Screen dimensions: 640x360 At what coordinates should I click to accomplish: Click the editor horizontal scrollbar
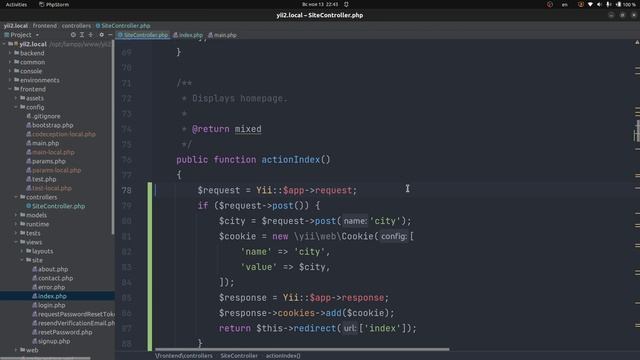click(x=302, y=349)
